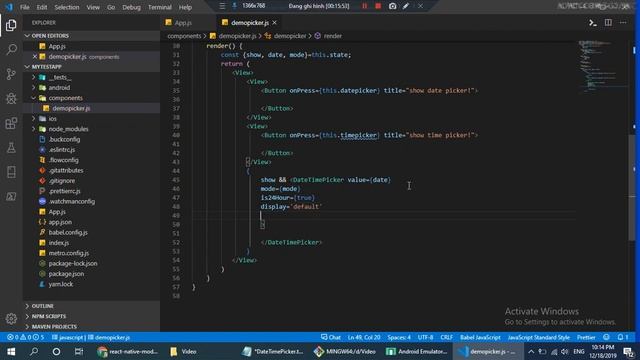Open the Explorer view in the activity bar
640x360 pixels.
11,25
